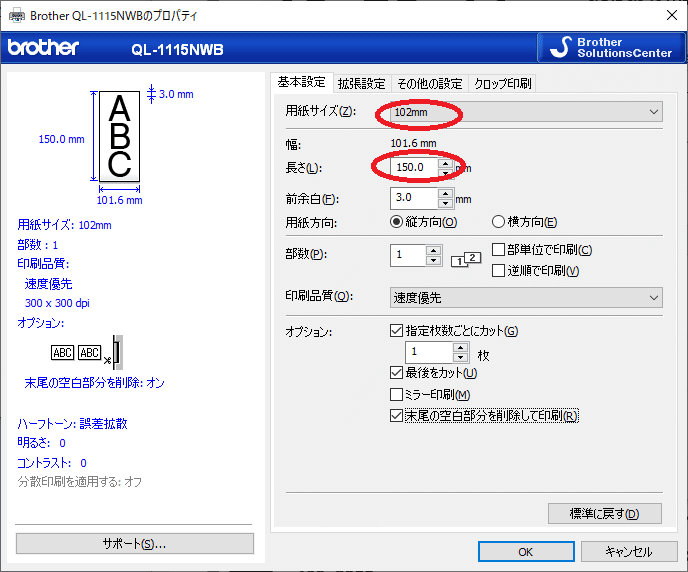This screenshot has width=688, height=572.
Task: Click the printer icon in the title bar
Action: (x=17, y=16)
